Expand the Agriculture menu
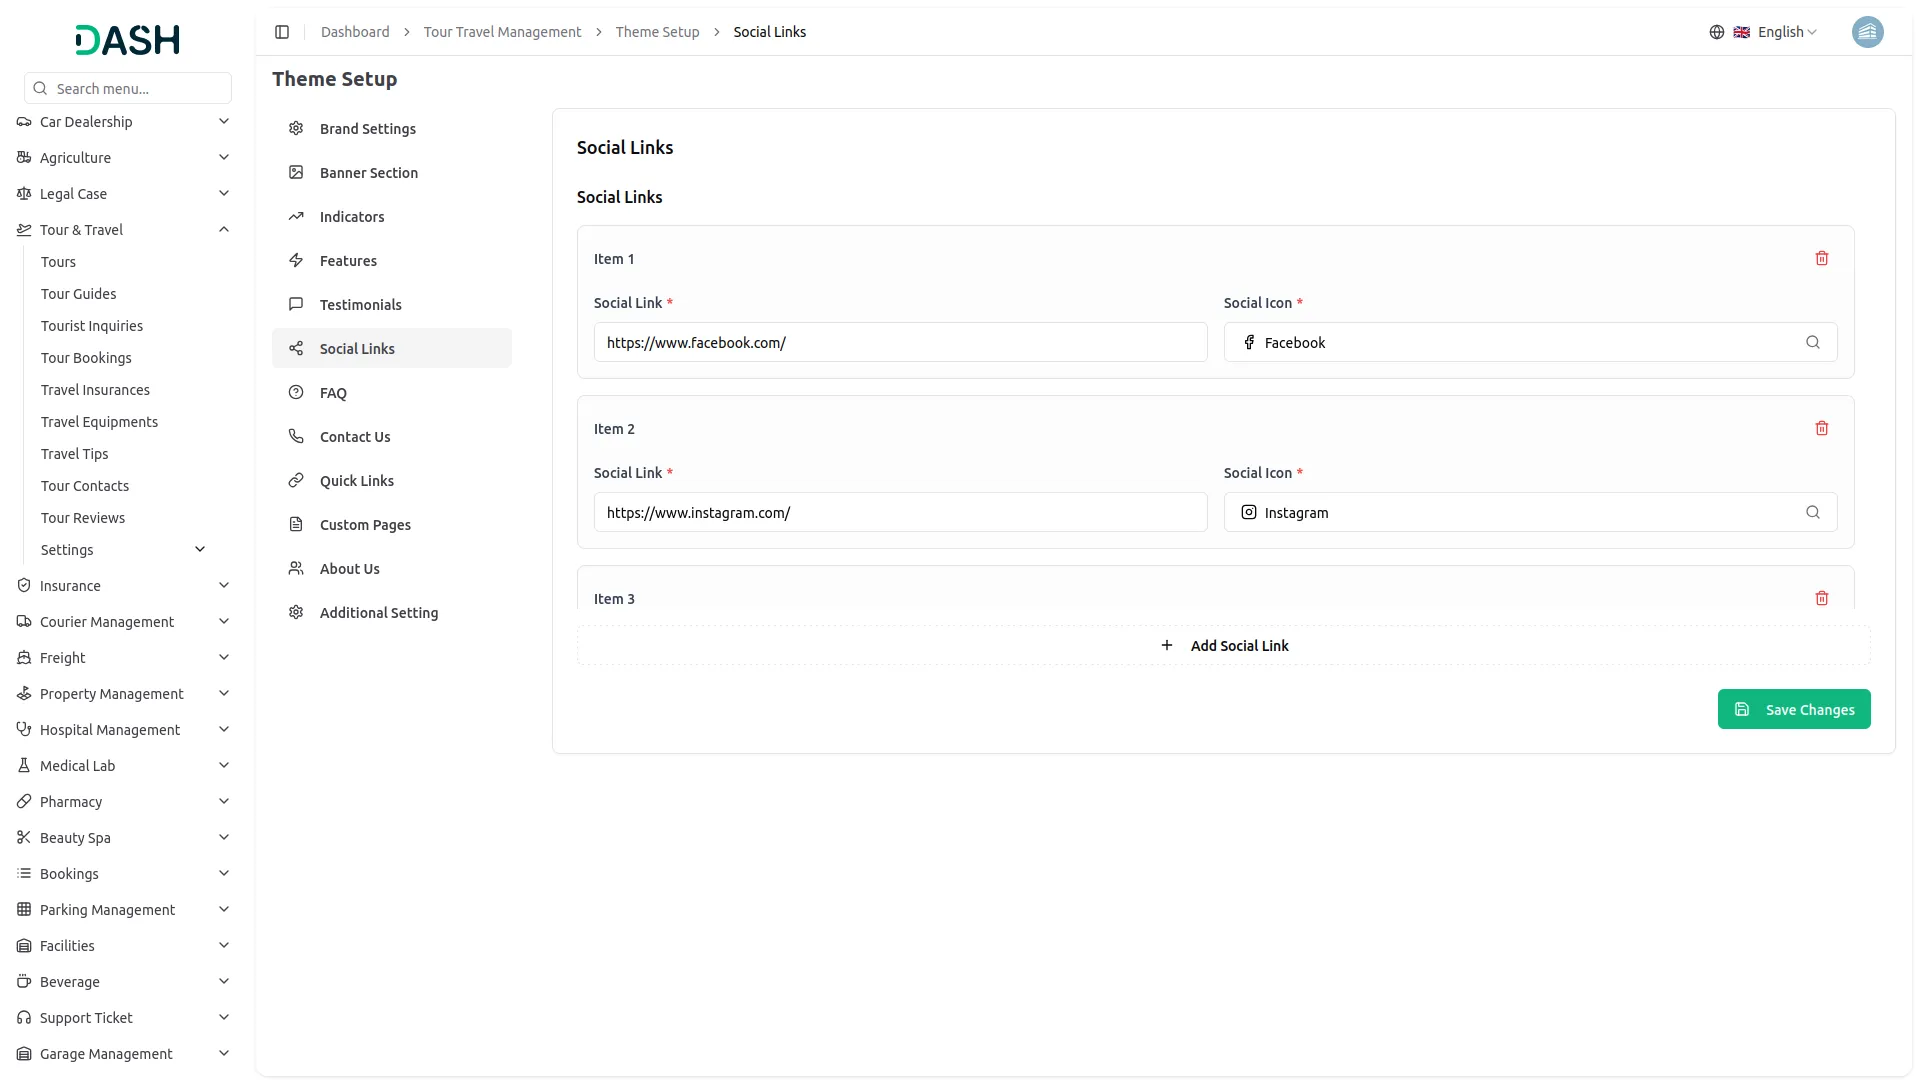 pos(124,158)
